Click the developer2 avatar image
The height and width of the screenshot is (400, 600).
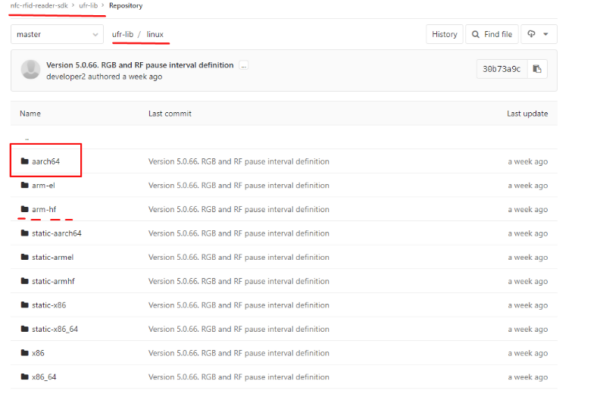tap(30, 69)
